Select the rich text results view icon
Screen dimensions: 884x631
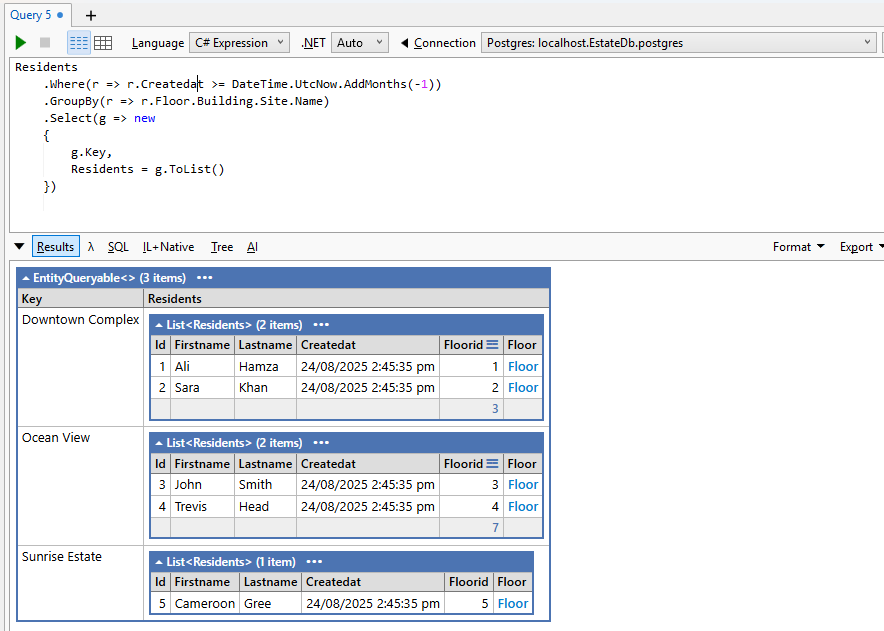point(78,42)
